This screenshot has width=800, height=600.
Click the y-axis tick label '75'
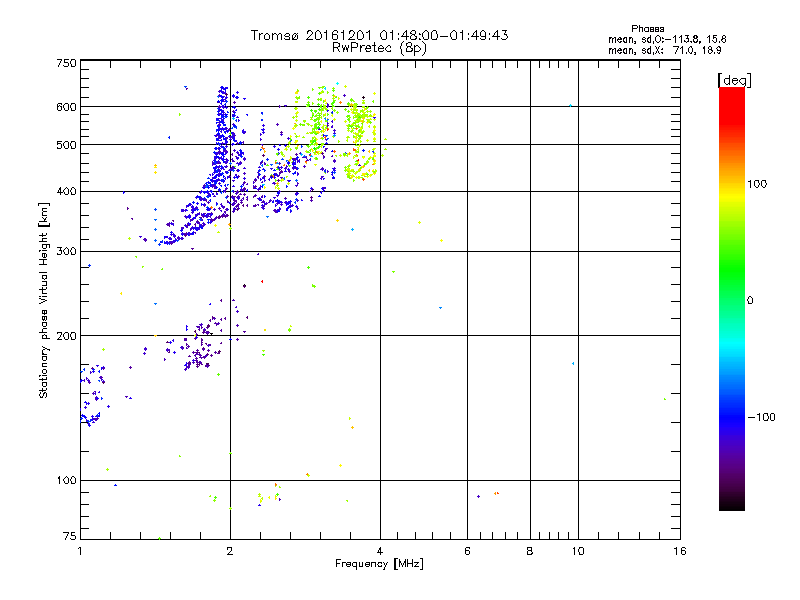coord(70,536)
